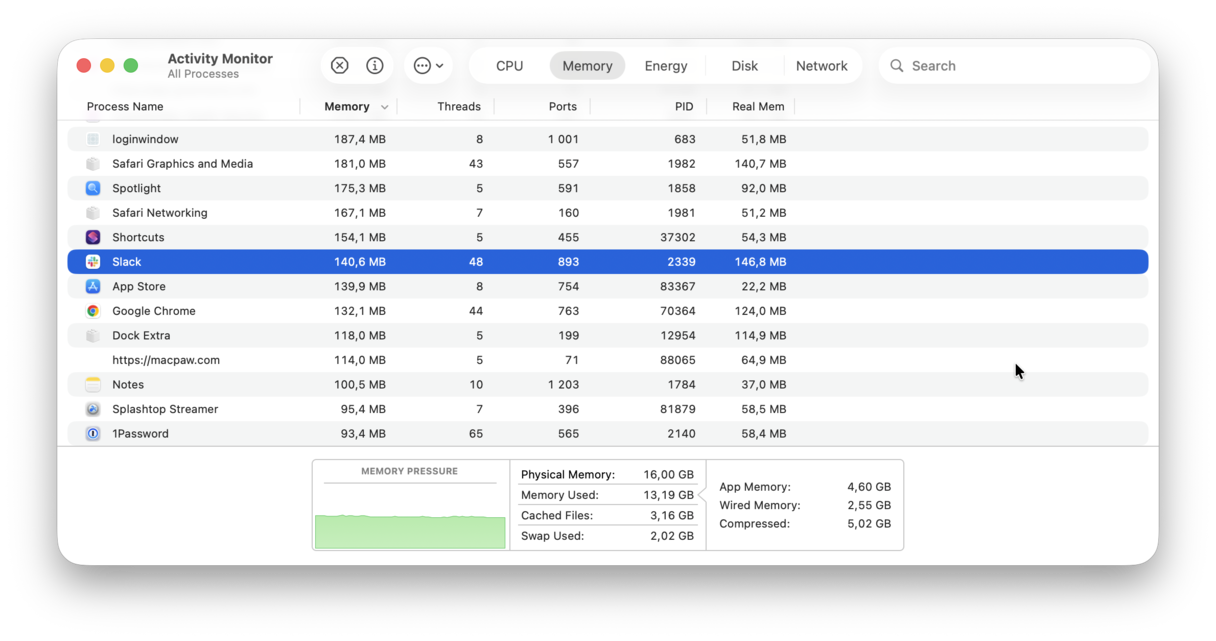Switch to the Disk tab
Image resolution: width=1216 pixels, height=641 pixels.
(x=745, y=66)
